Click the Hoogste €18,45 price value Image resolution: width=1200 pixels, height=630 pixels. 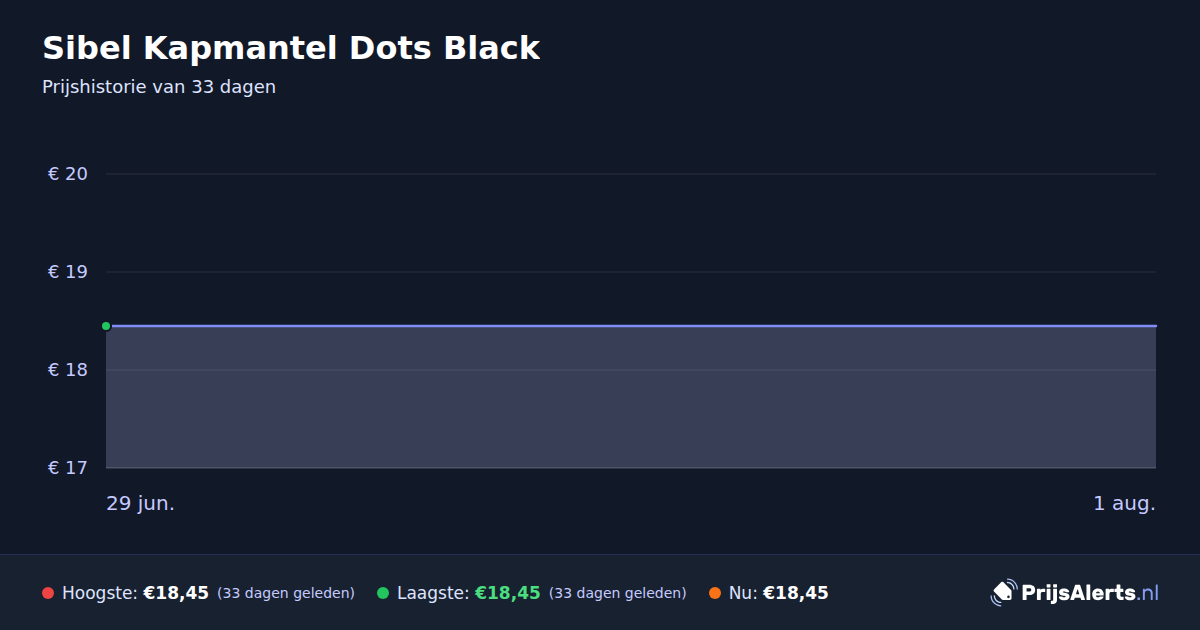point(176,593)
